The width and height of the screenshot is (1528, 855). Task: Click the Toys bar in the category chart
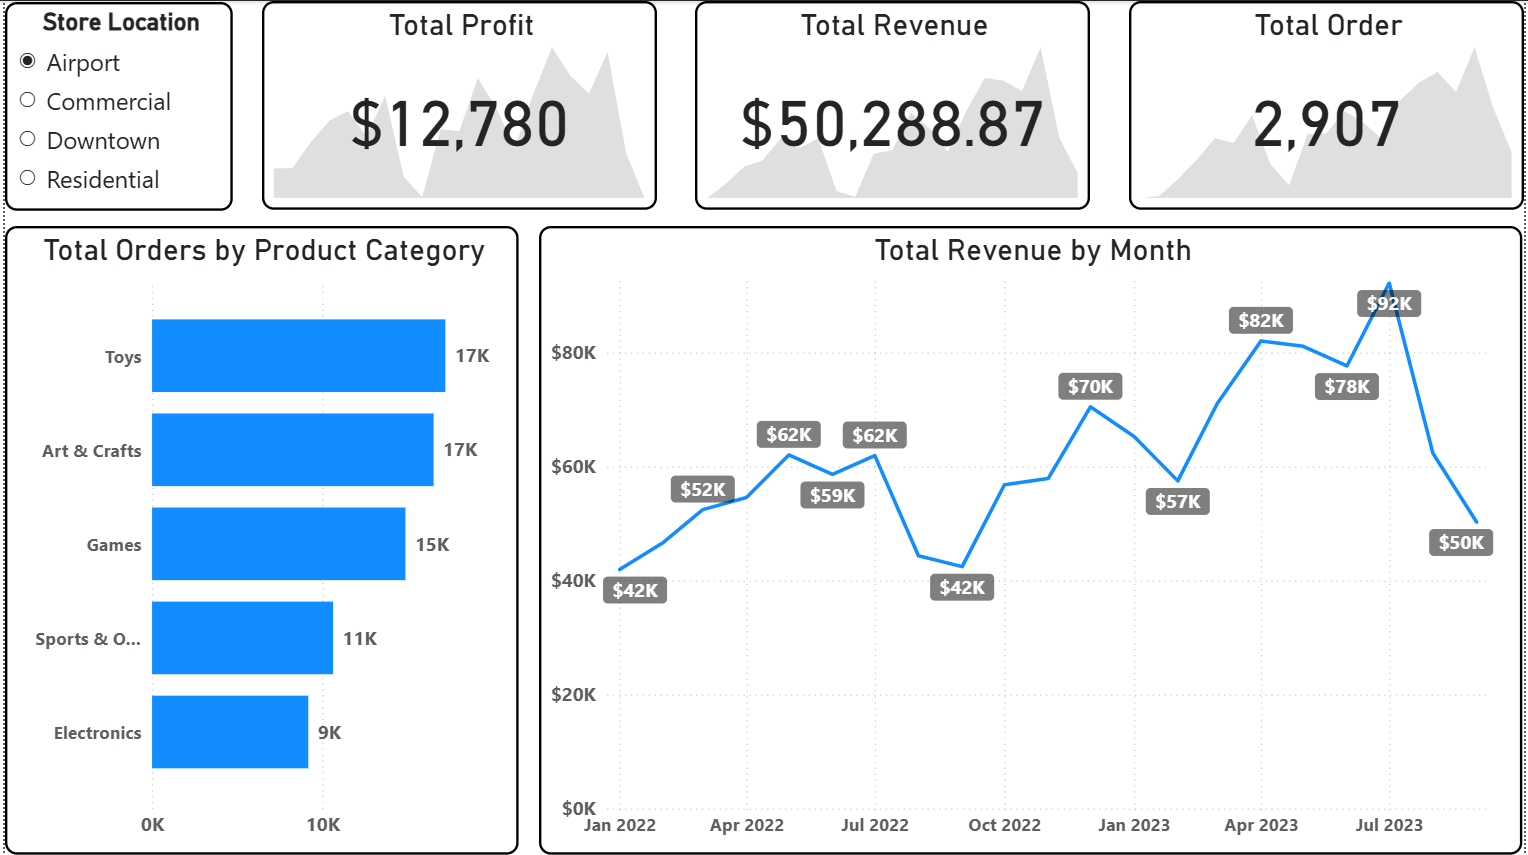(x=298, y=356)
